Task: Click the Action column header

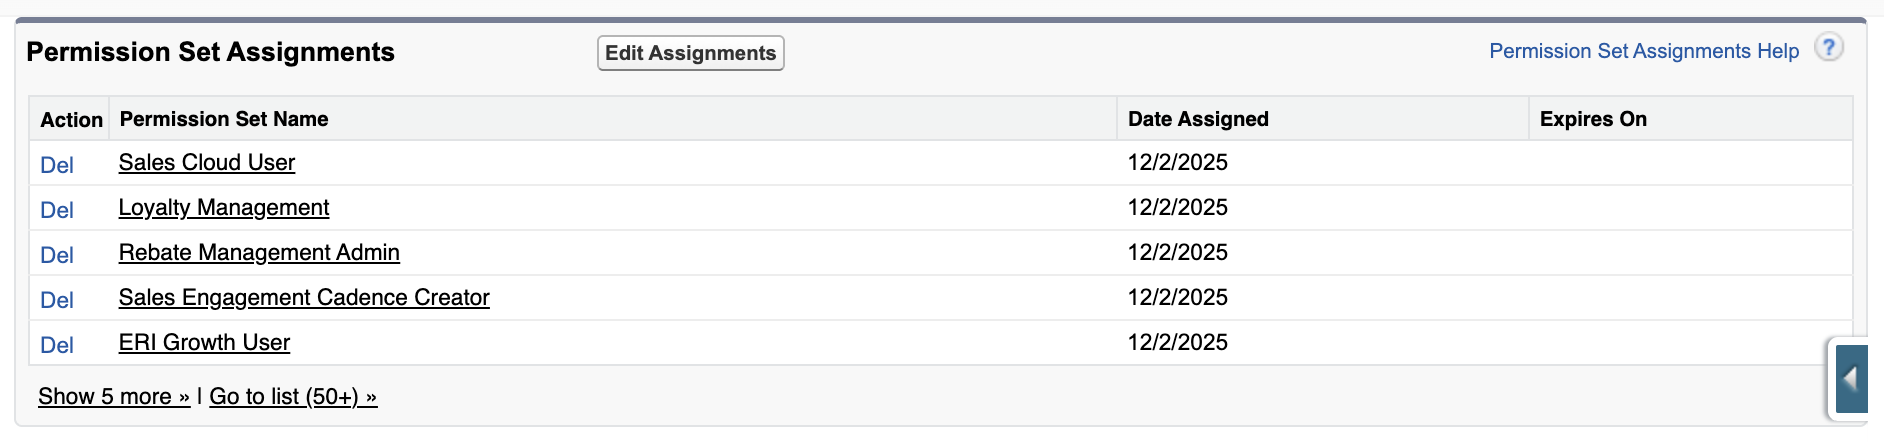Action: [71, 120]
